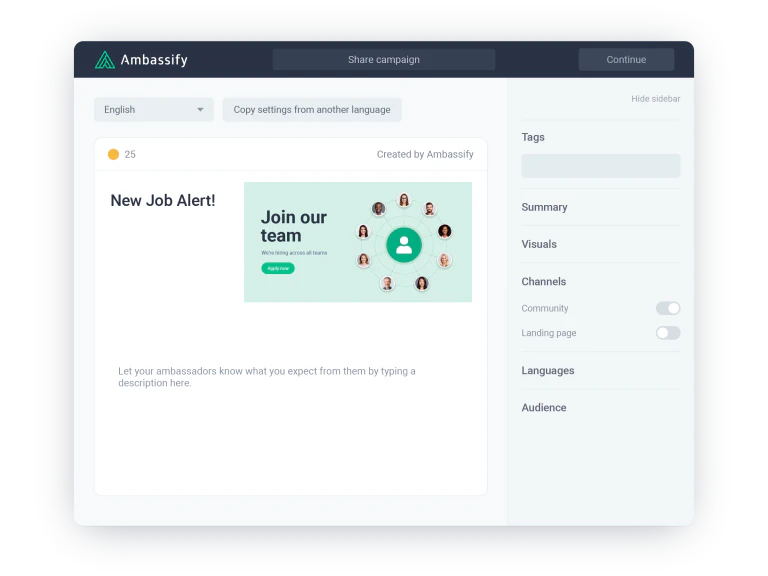Click the 25 points value
This screenshot has height=576, width=768.
pos(130,154)
